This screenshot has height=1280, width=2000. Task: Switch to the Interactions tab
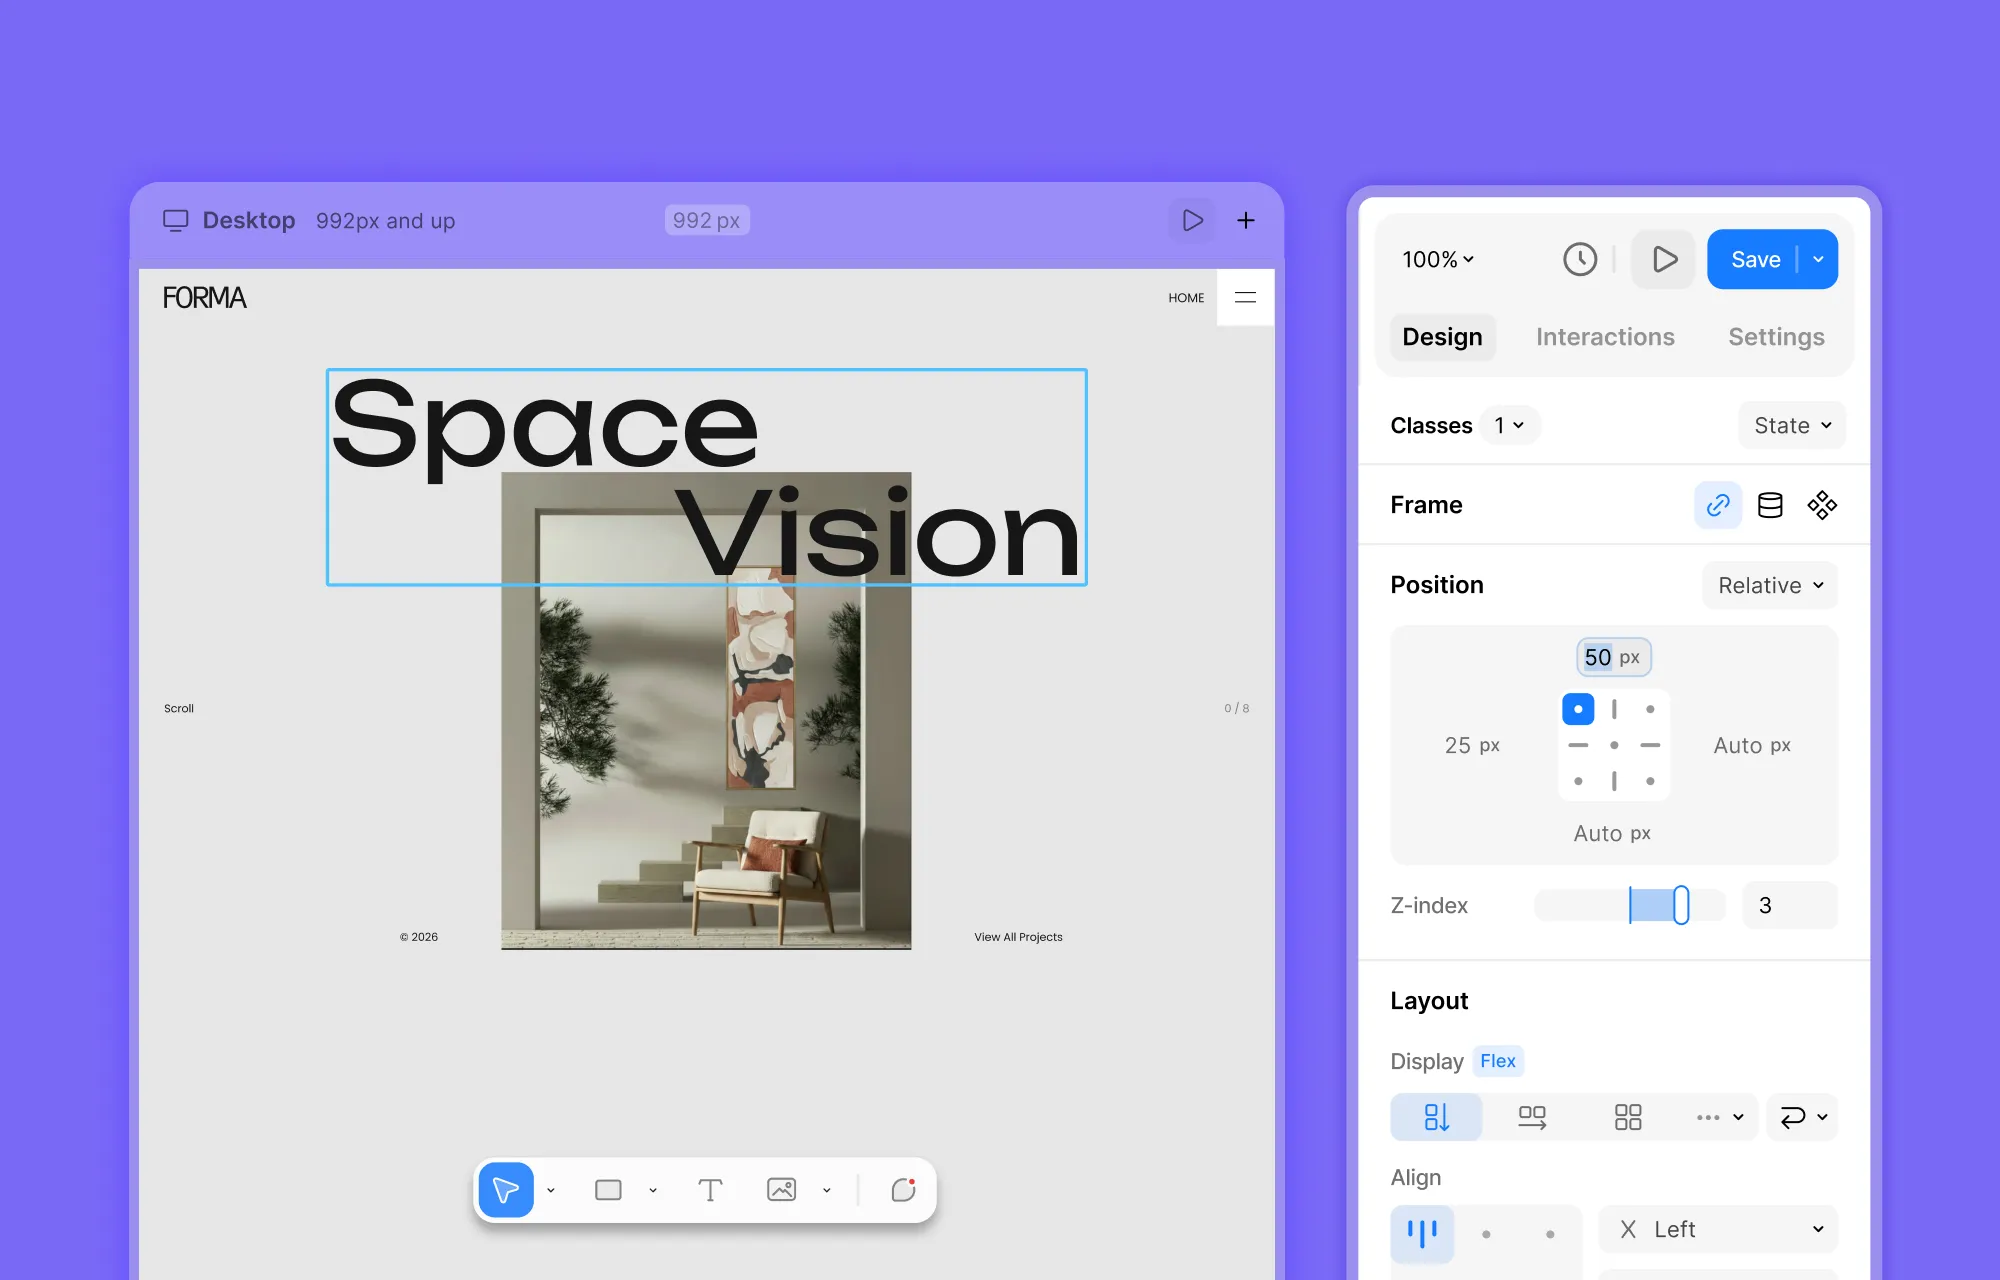1605,337
